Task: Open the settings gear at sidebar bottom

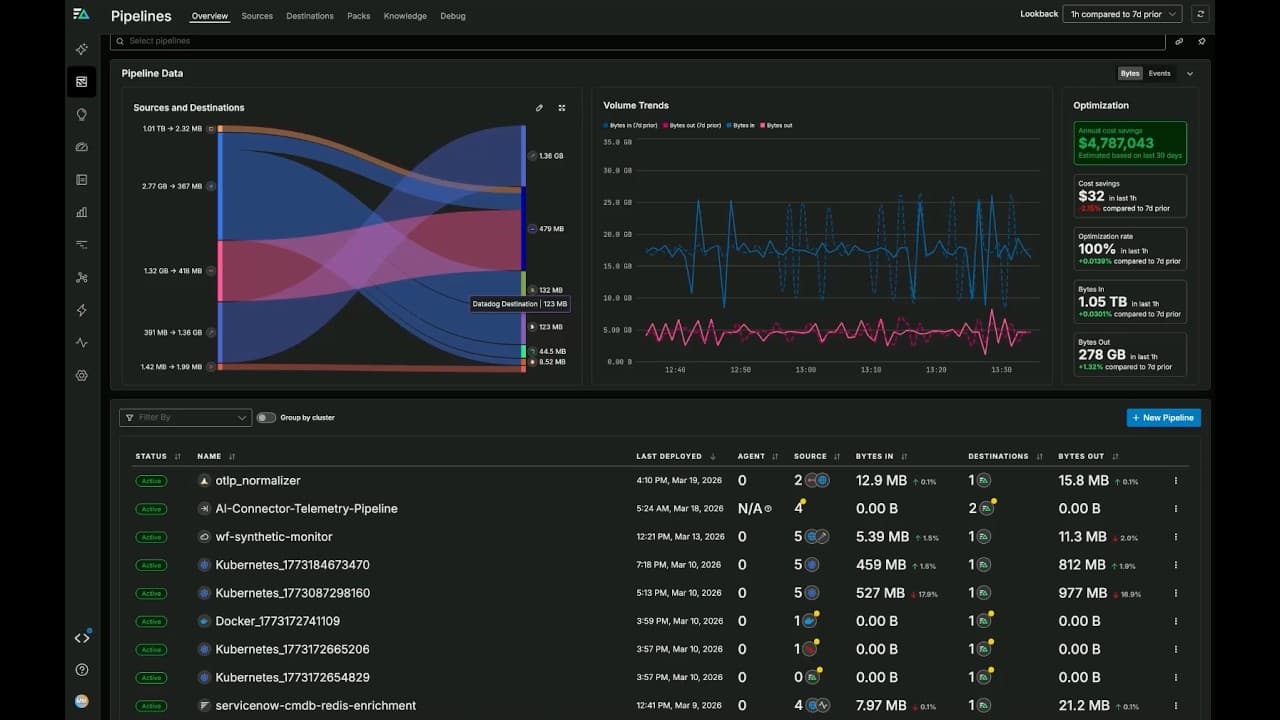Action: pyautogui.click(x=82, y=375)
